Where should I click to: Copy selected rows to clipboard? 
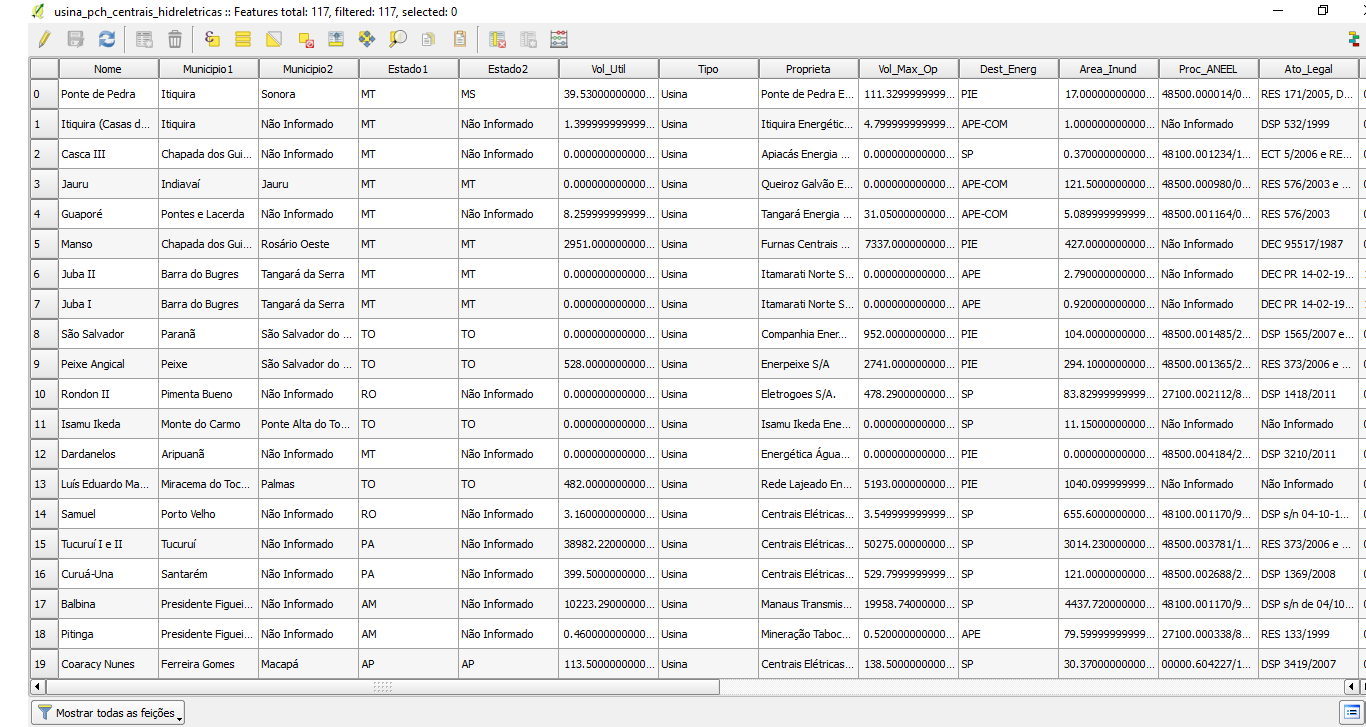click(429, 39)
